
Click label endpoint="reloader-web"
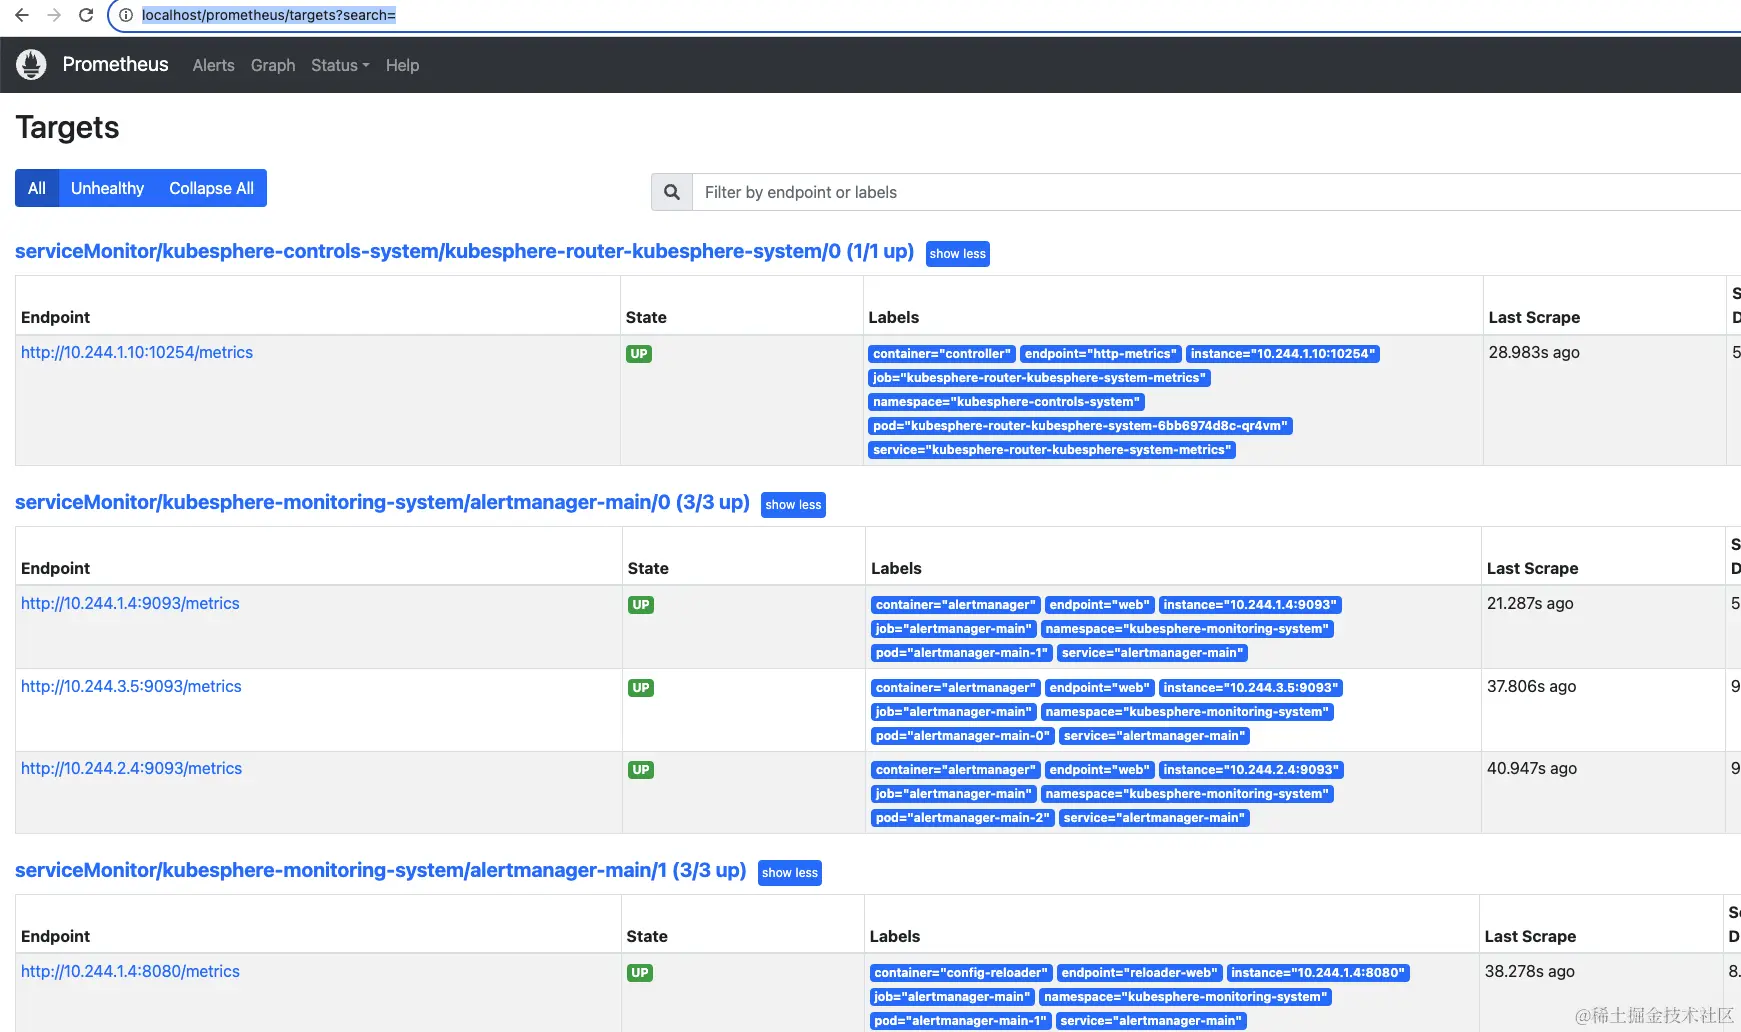tap(1140, 973)
